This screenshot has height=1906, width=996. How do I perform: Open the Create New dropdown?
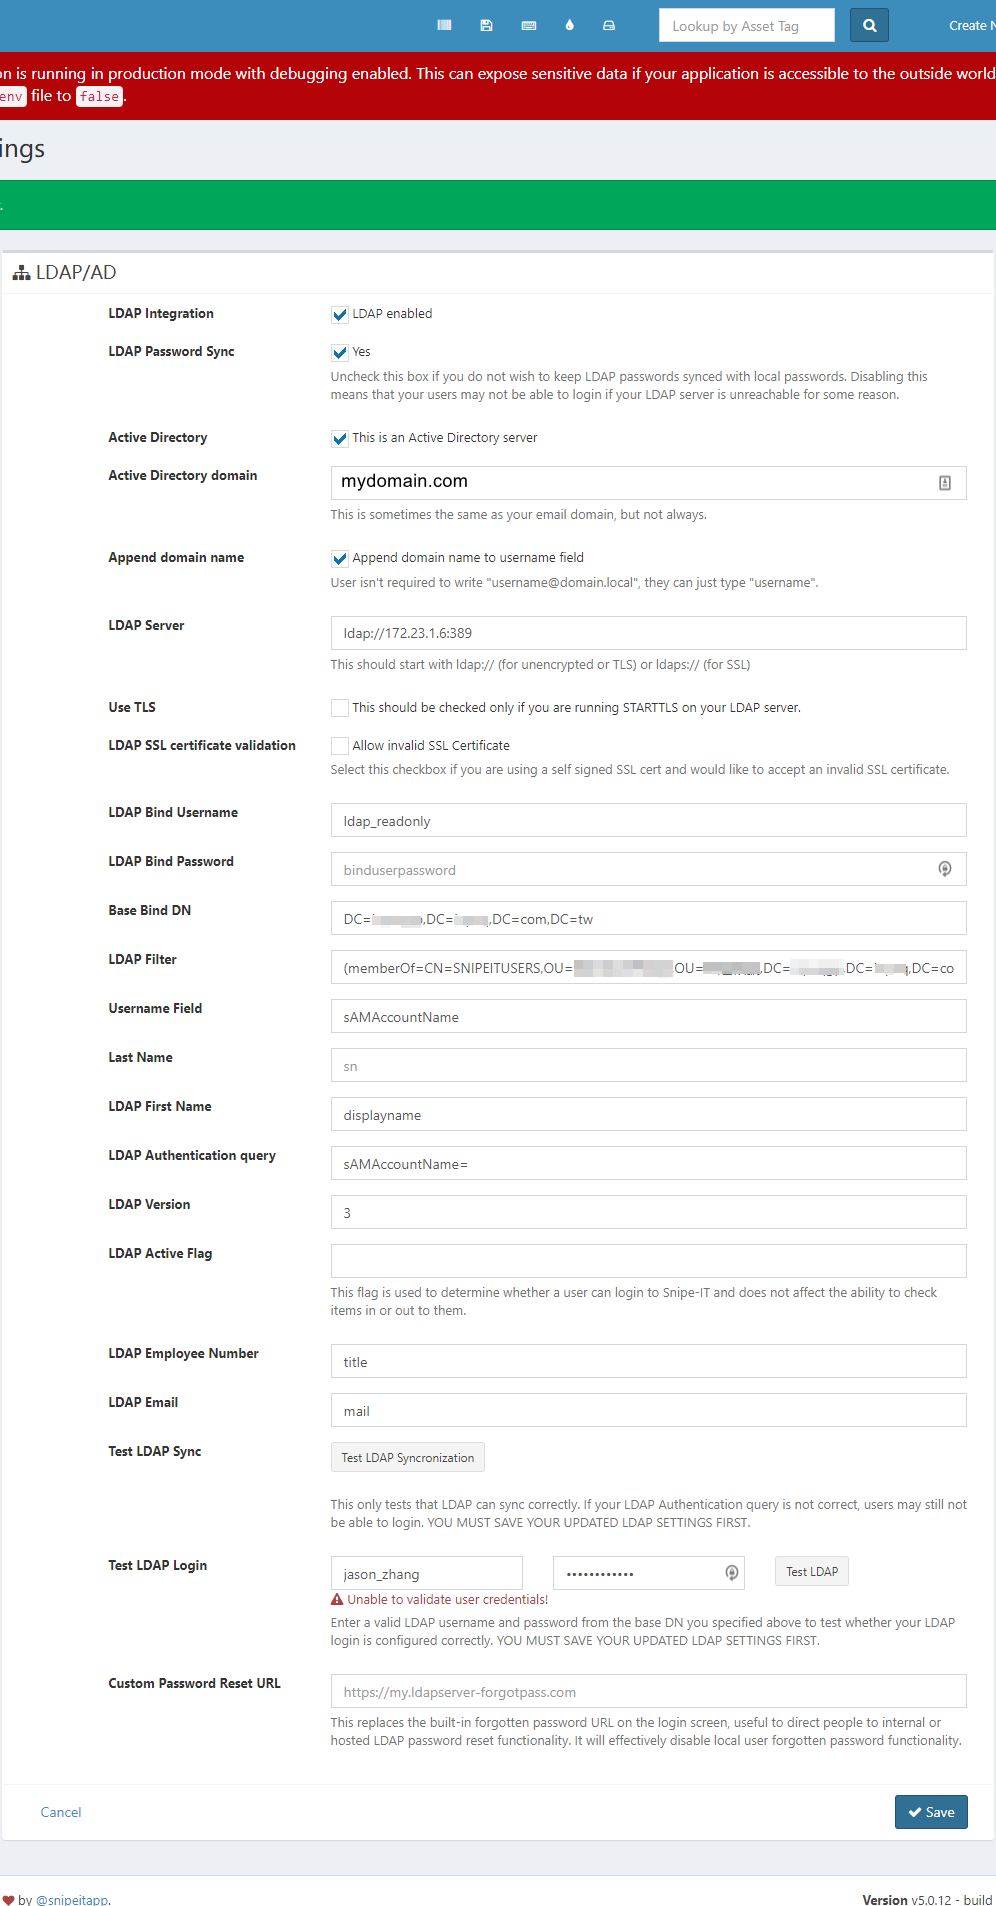969,25
